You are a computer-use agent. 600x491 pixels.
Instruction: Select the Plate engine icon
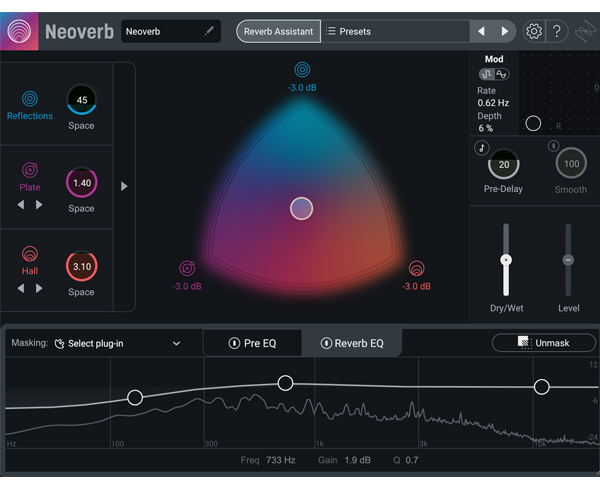(30, 170)
